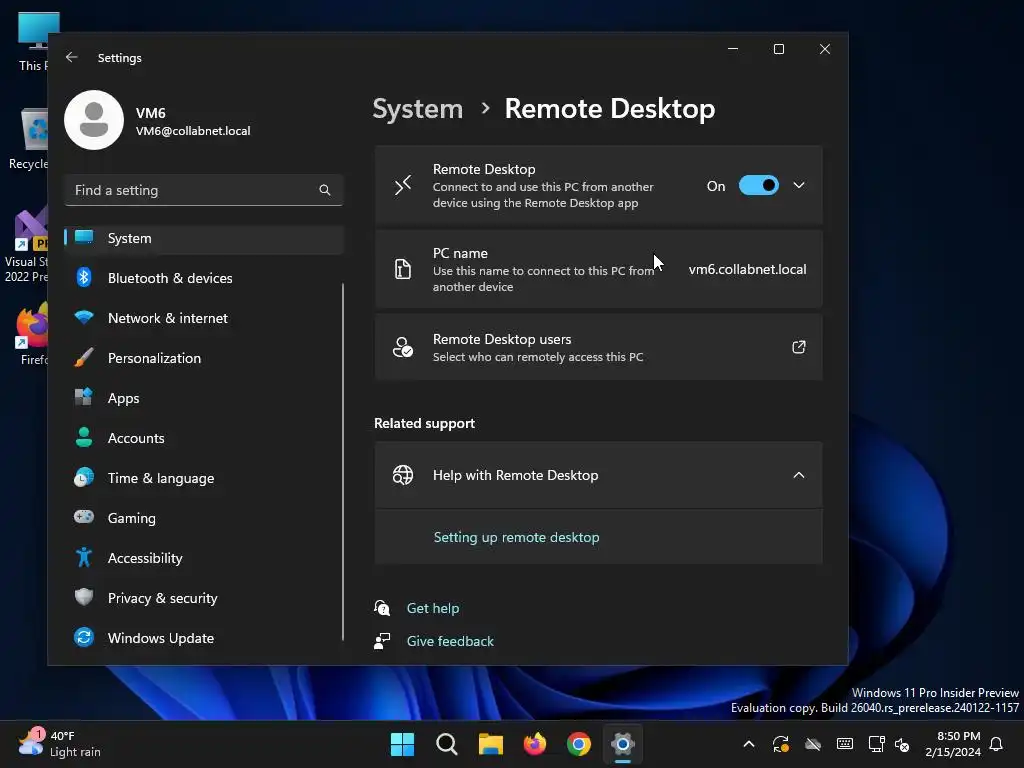Click the System breadcrumb in the header
Screen dimensions: 1024x768
[x=417, y=109]
